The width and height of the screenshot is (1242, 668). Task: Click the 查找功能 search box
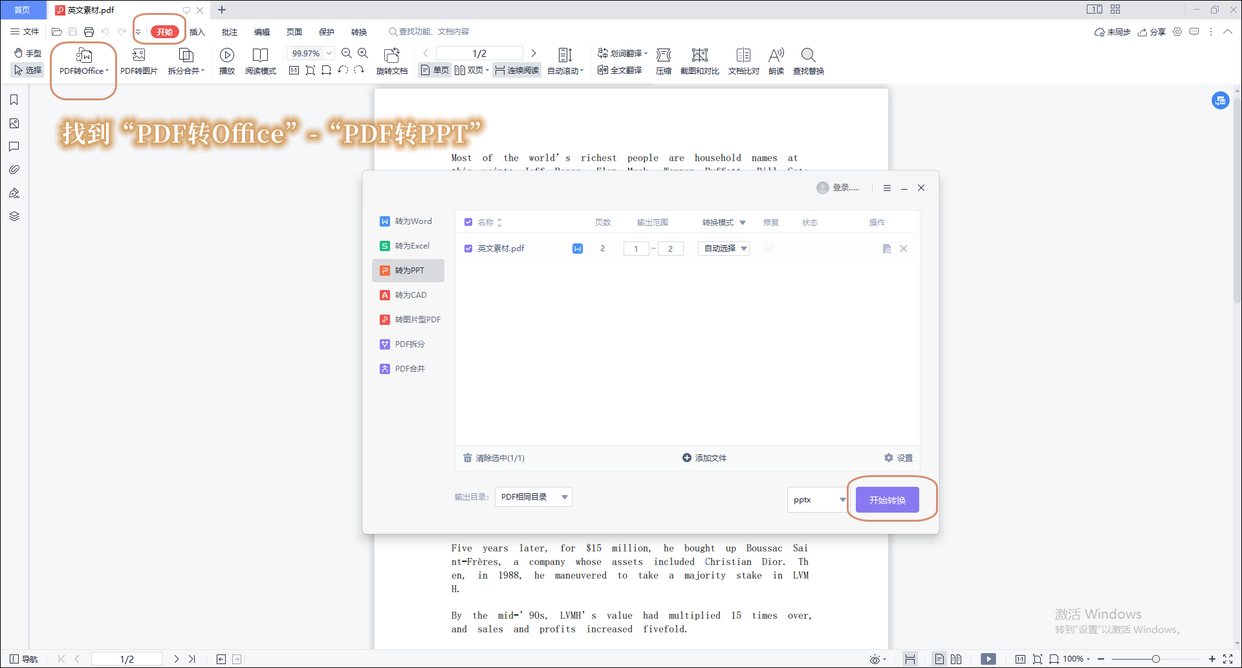(x=430, y=32)
